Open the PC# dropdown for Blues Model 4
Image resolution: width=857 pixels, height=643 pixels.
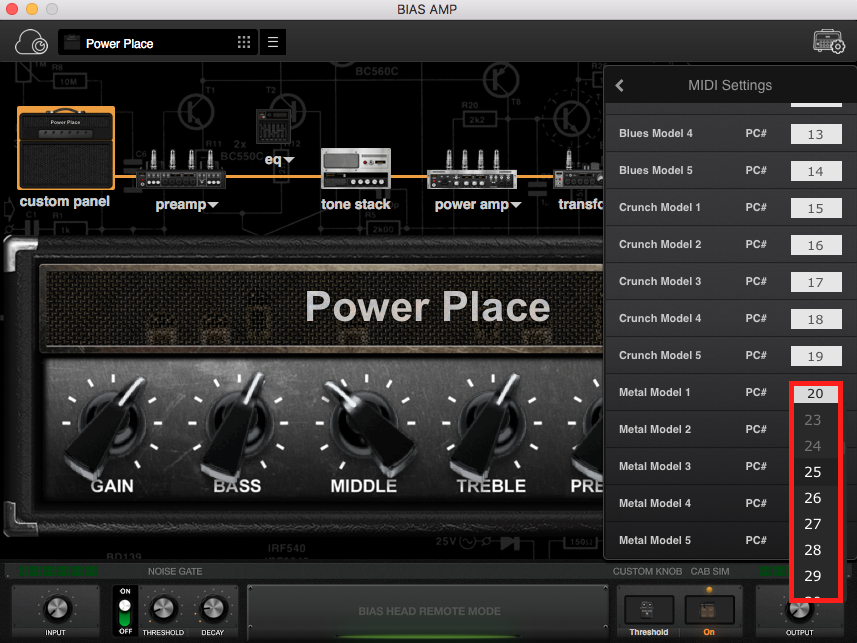click(x=816, y=134)
